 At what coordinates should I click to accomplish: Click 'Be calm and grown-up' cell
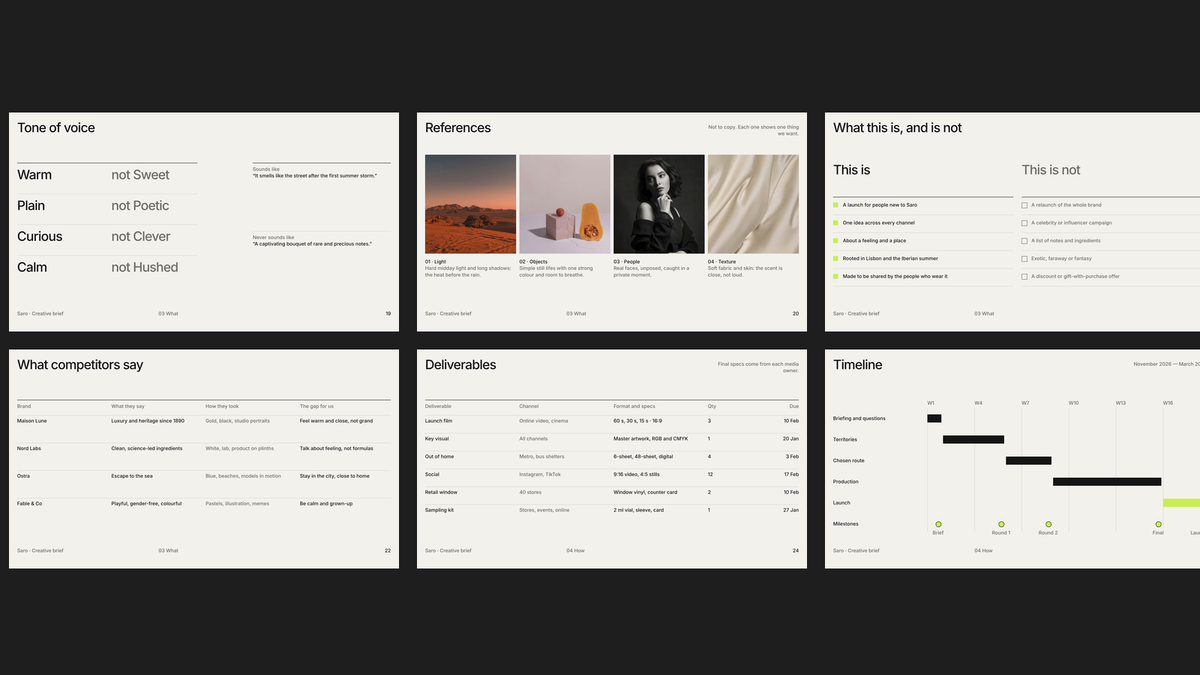click(x=327, y=503)
